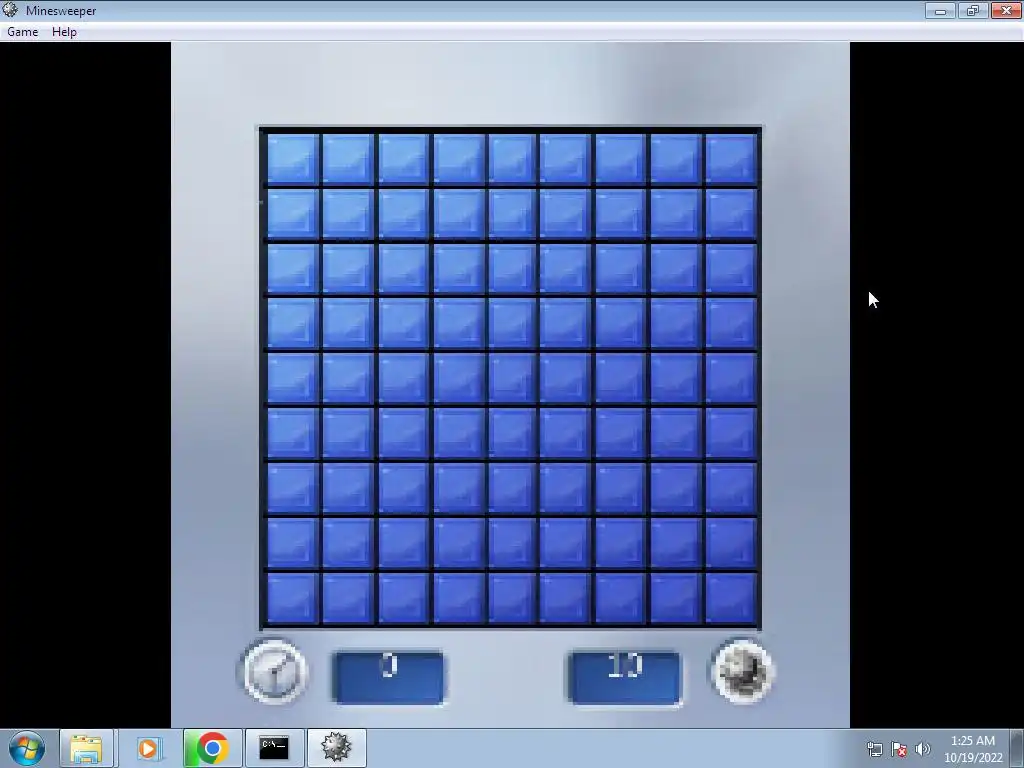Uncover tile in row 1, column 5

(x=511, y=159)
